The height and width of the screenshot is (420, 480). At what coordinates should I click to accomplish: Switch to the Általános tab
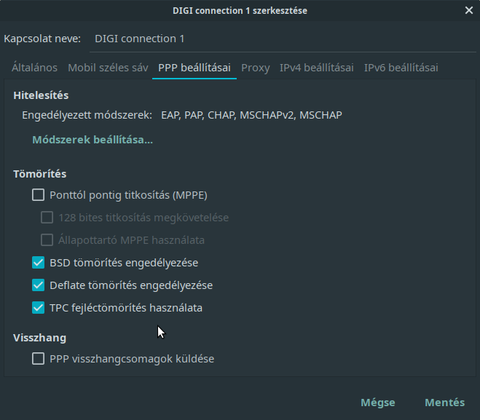point(34,68)
